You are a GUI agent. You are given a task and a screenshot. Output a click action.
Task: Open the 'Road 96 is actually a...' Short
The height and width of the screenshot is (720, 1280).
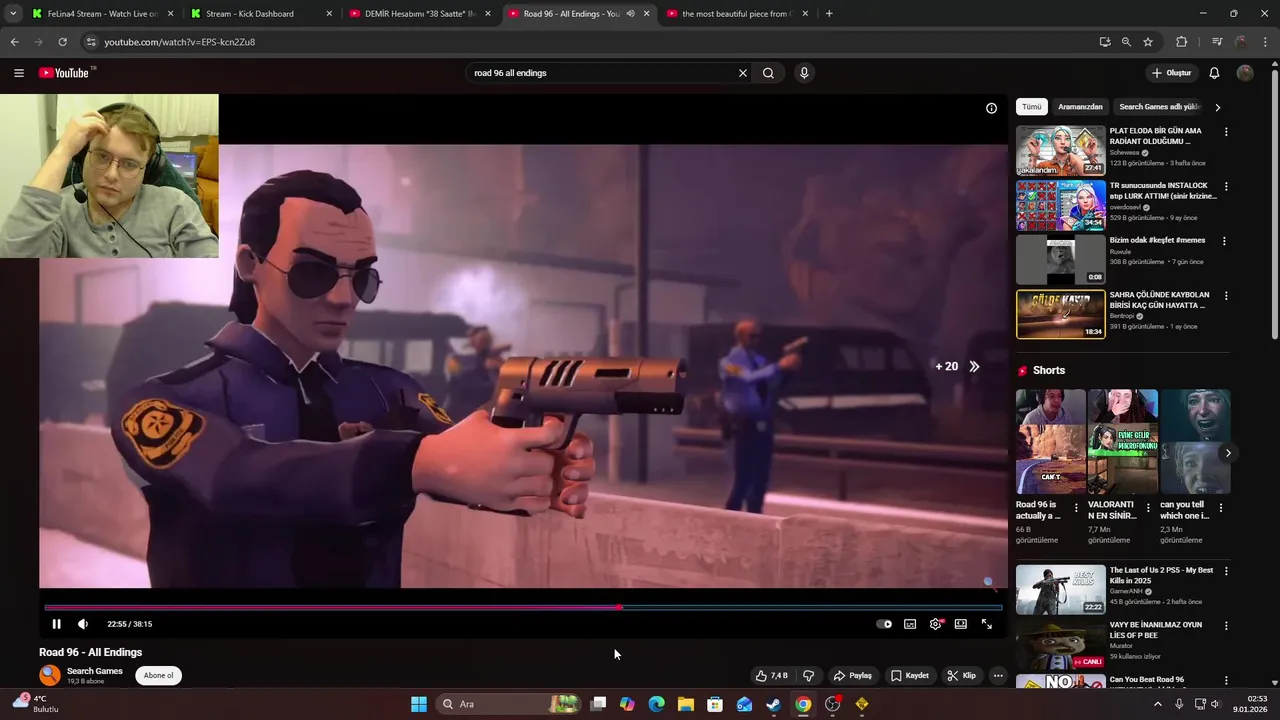1051,442
